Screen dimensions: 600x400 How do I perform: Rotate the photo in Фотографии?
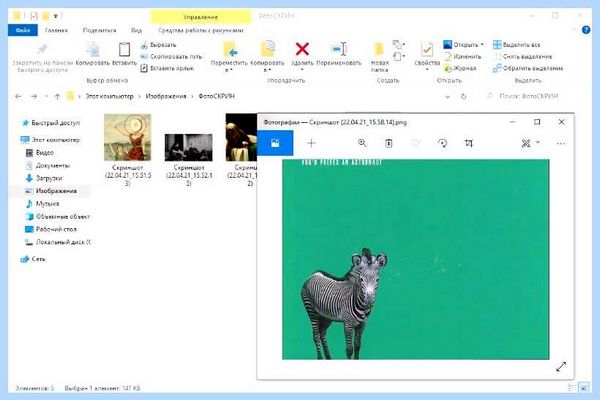pyautogui.click(x=442, y=143)
